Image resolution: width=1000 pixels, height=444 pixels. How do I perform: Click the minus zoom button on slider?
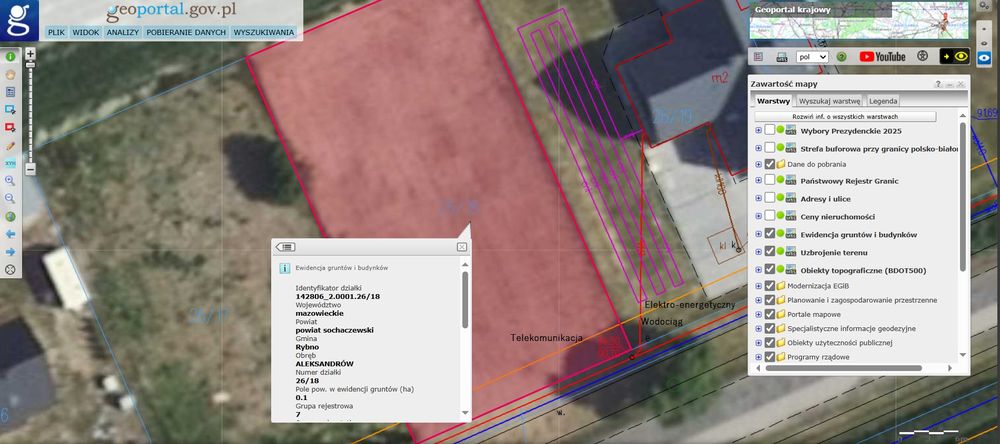click(30, 169)
